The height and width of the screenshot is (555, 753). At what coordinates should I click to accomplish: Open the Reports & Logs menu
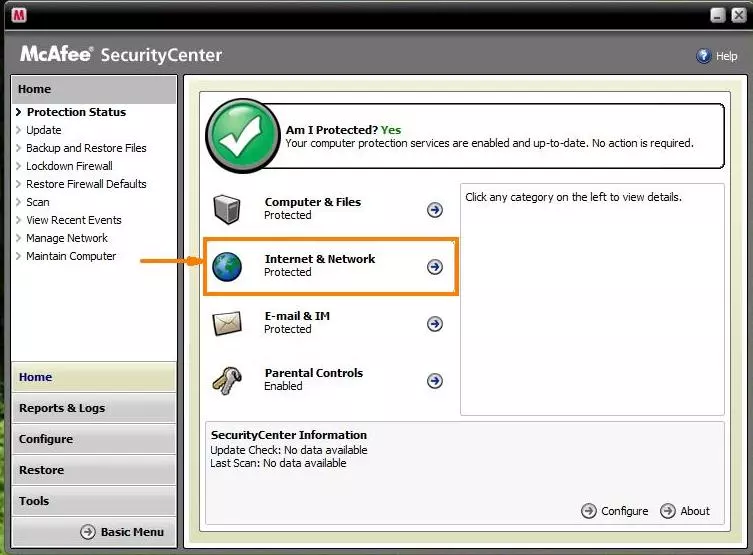[x=94, y=408]
